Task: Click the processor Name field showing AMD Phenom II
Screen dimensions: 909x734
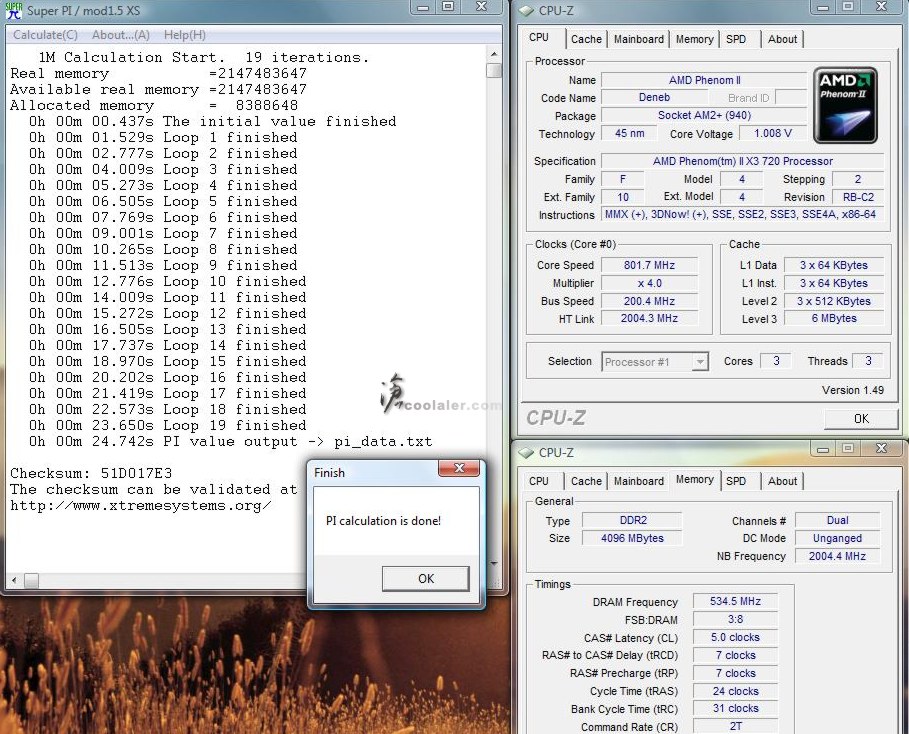Action: [x=704, y=80]
